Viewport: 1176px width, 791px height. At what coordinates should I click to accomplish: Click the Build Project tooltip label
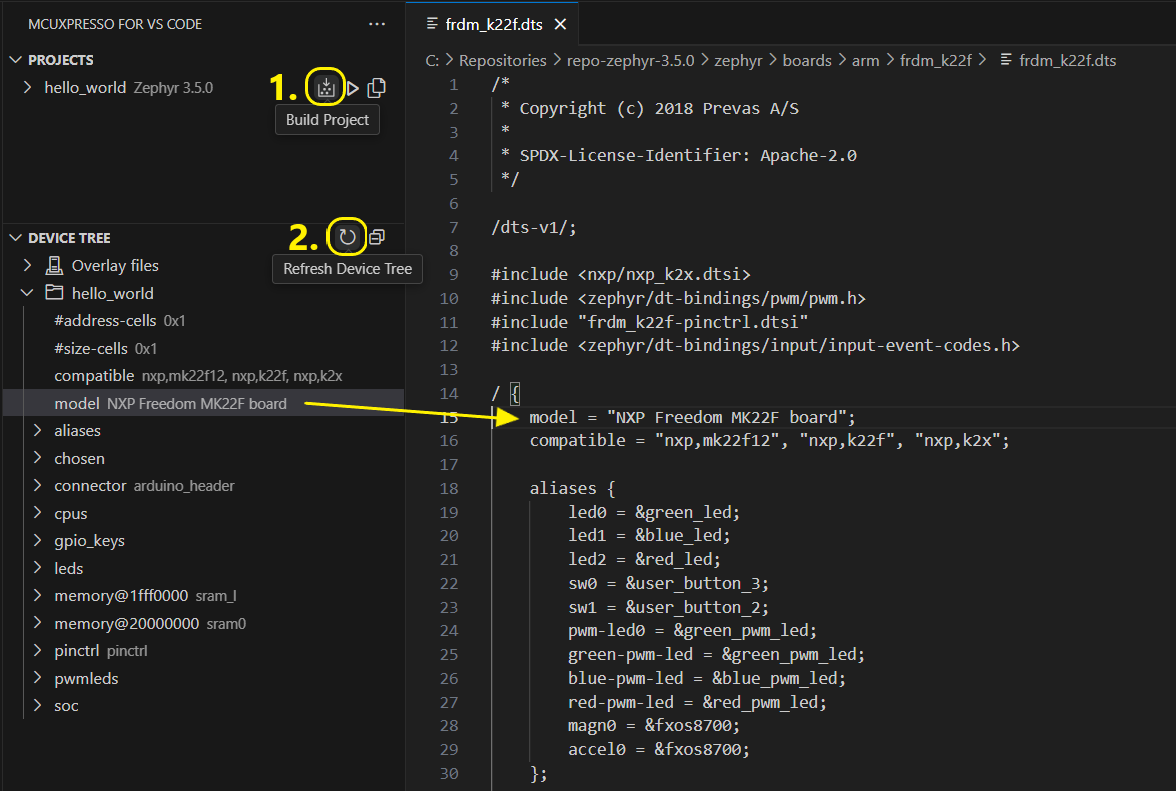tap(327, 119)
